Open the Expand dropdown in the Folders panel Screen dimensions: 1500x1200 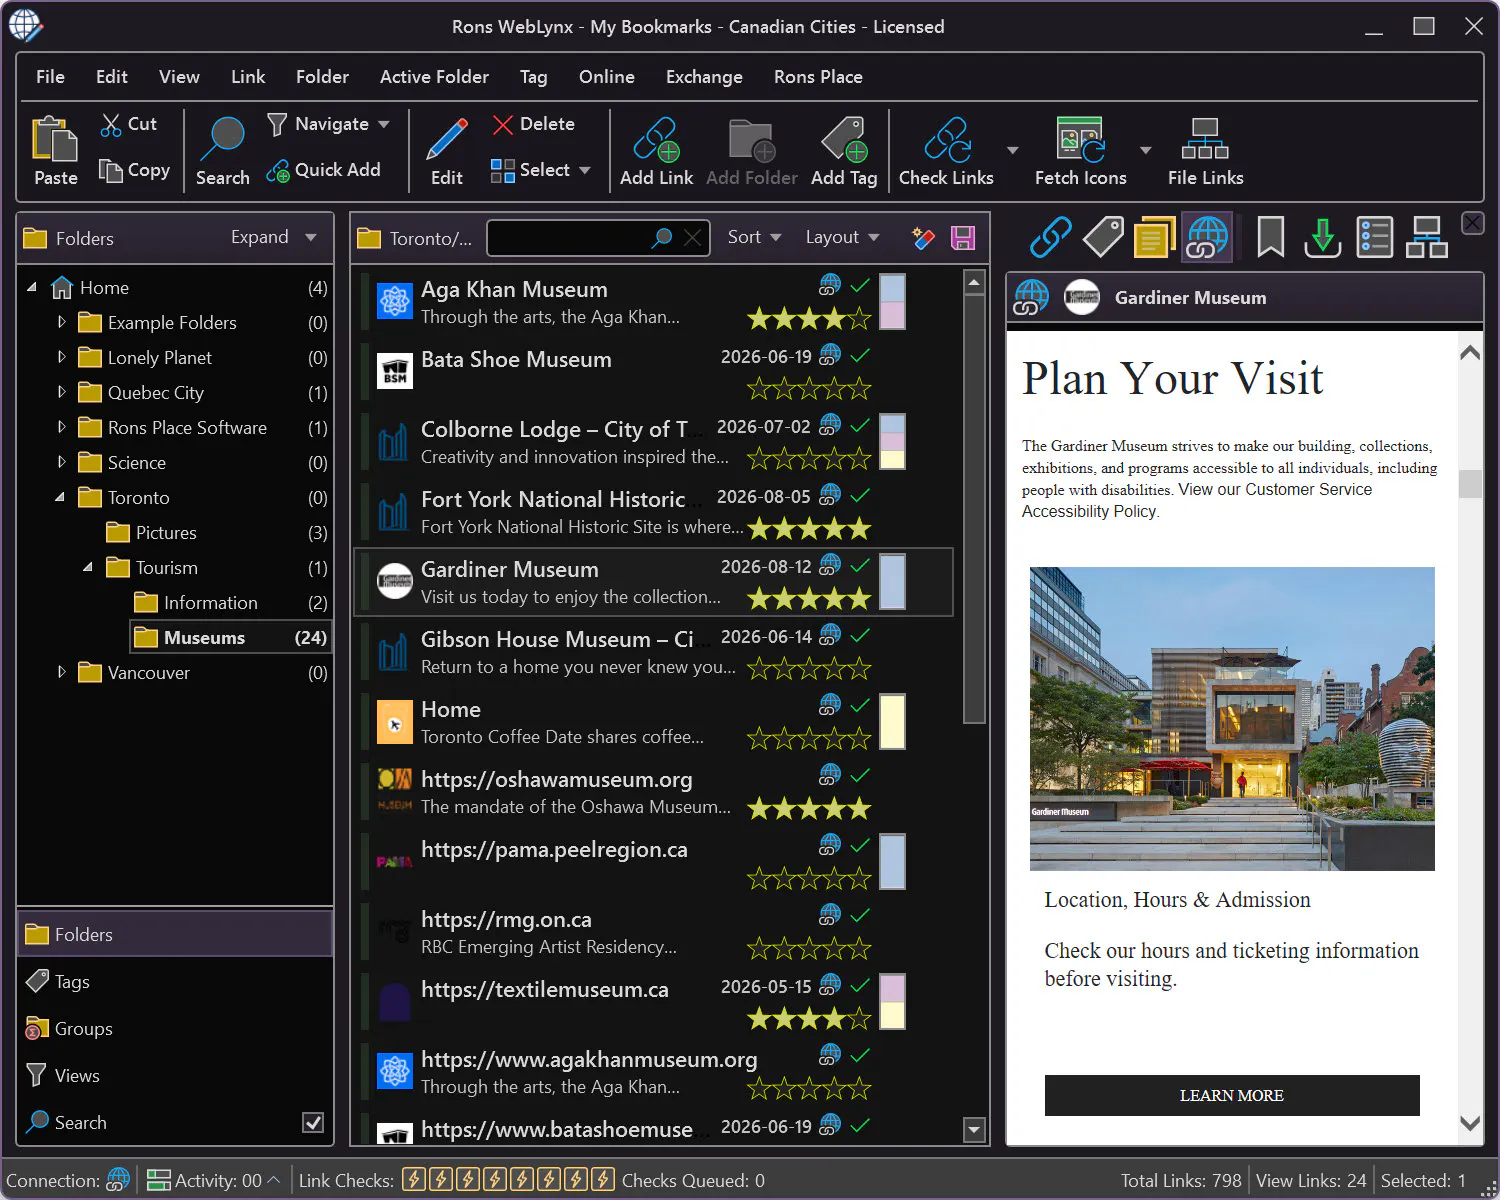[273, 237]
